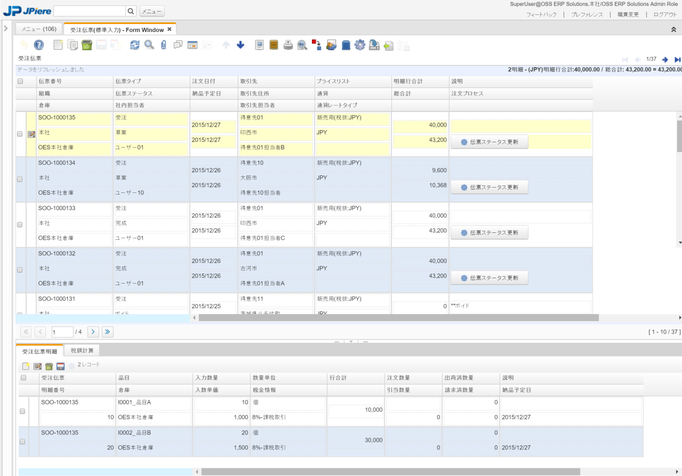682x476 pixels.
Task: Open workflow icon with red square
Action: click(x=317, y=45)
